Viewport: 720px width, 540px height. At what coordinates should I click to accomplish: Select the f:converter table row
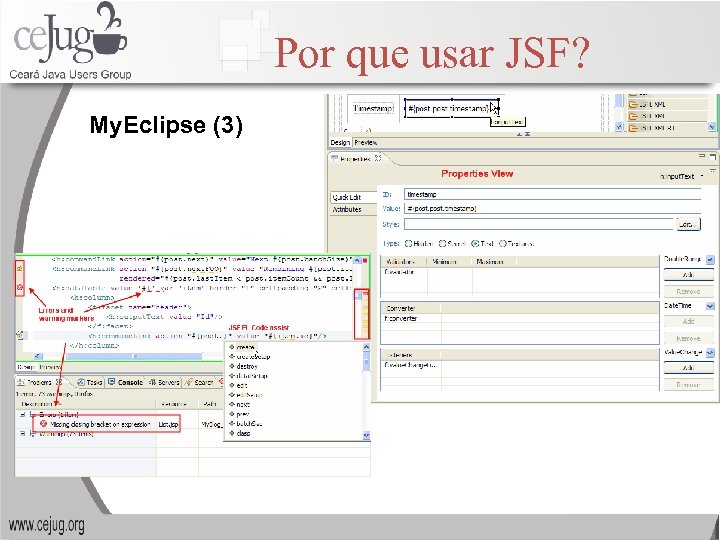(x=520, y=318)
